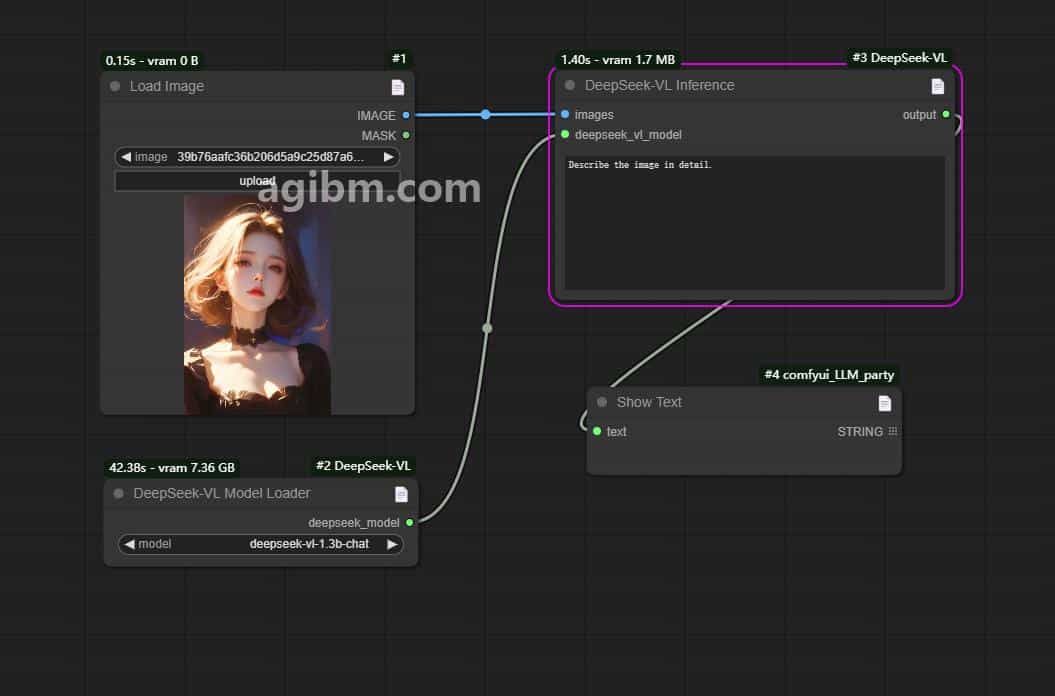Select the Show Text node title

649,402
